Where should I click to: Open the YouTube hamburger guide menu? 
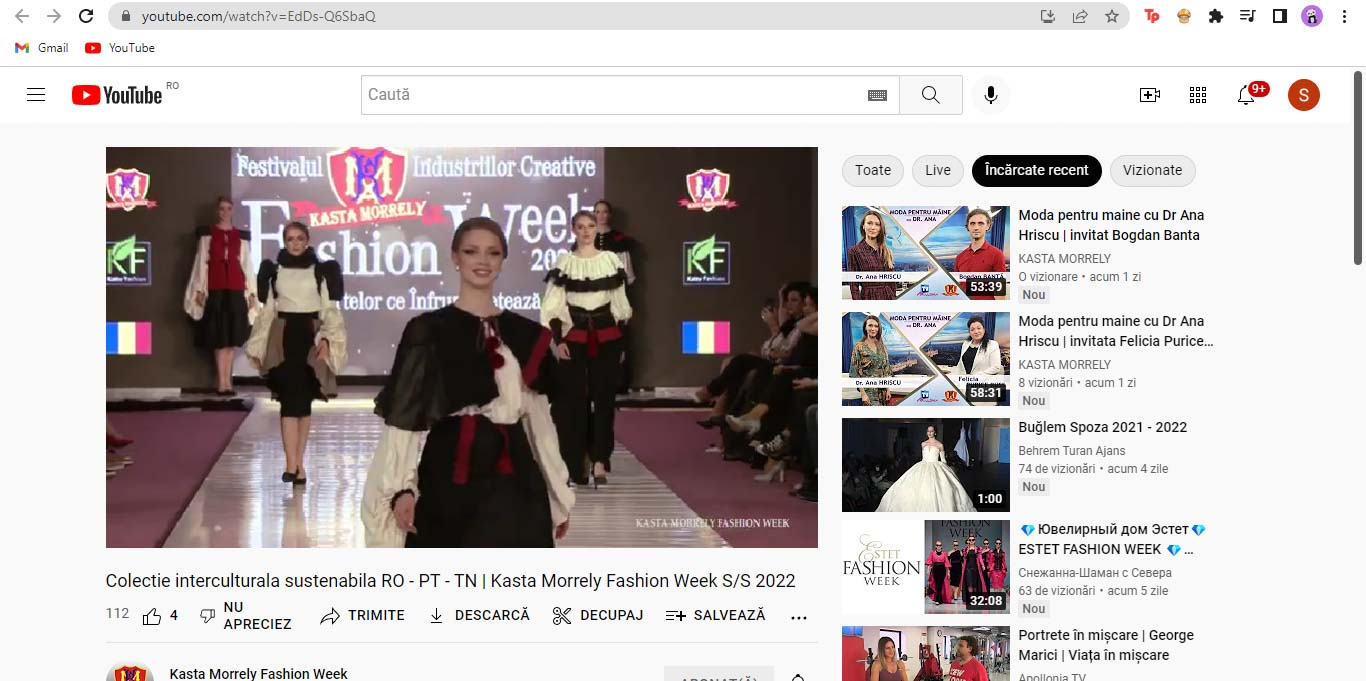point(36,95)
